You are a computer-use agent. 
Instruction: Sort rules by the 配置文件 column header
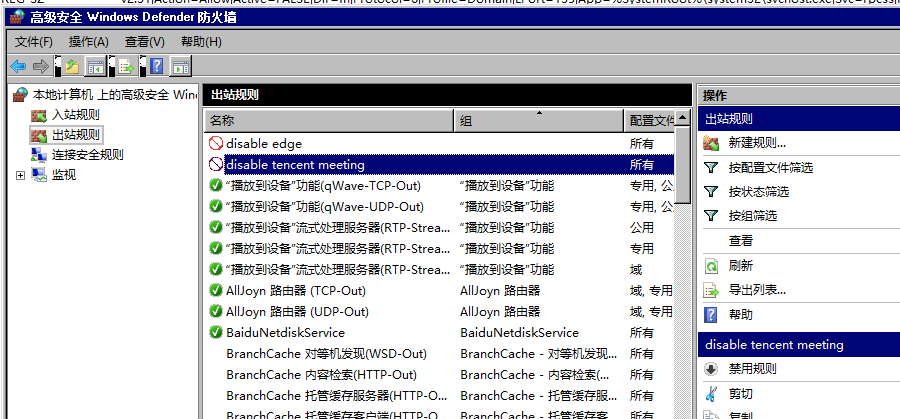(650, 121)
